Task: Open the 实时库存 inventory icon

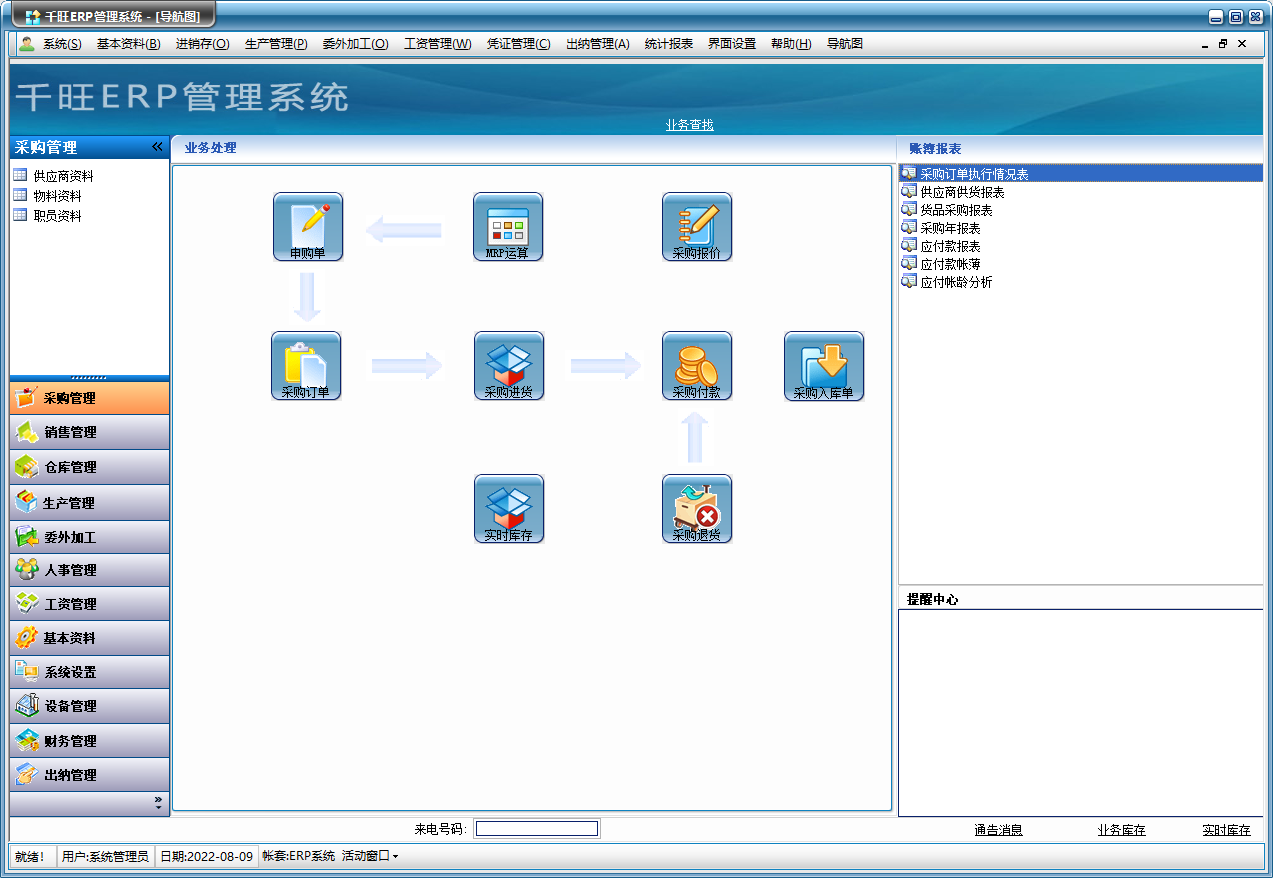Action: tap(509, 509)
